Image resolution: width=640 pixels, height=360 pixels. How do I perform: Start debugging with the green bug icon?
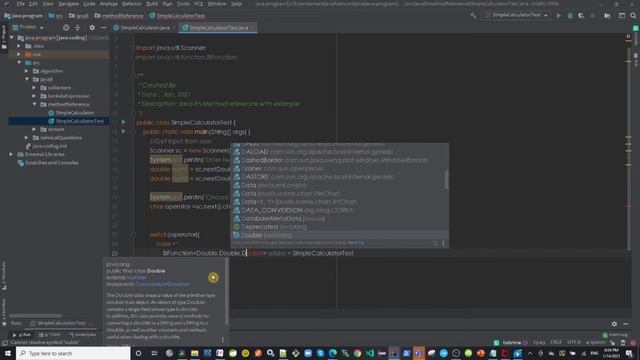(x=570, y=16)
